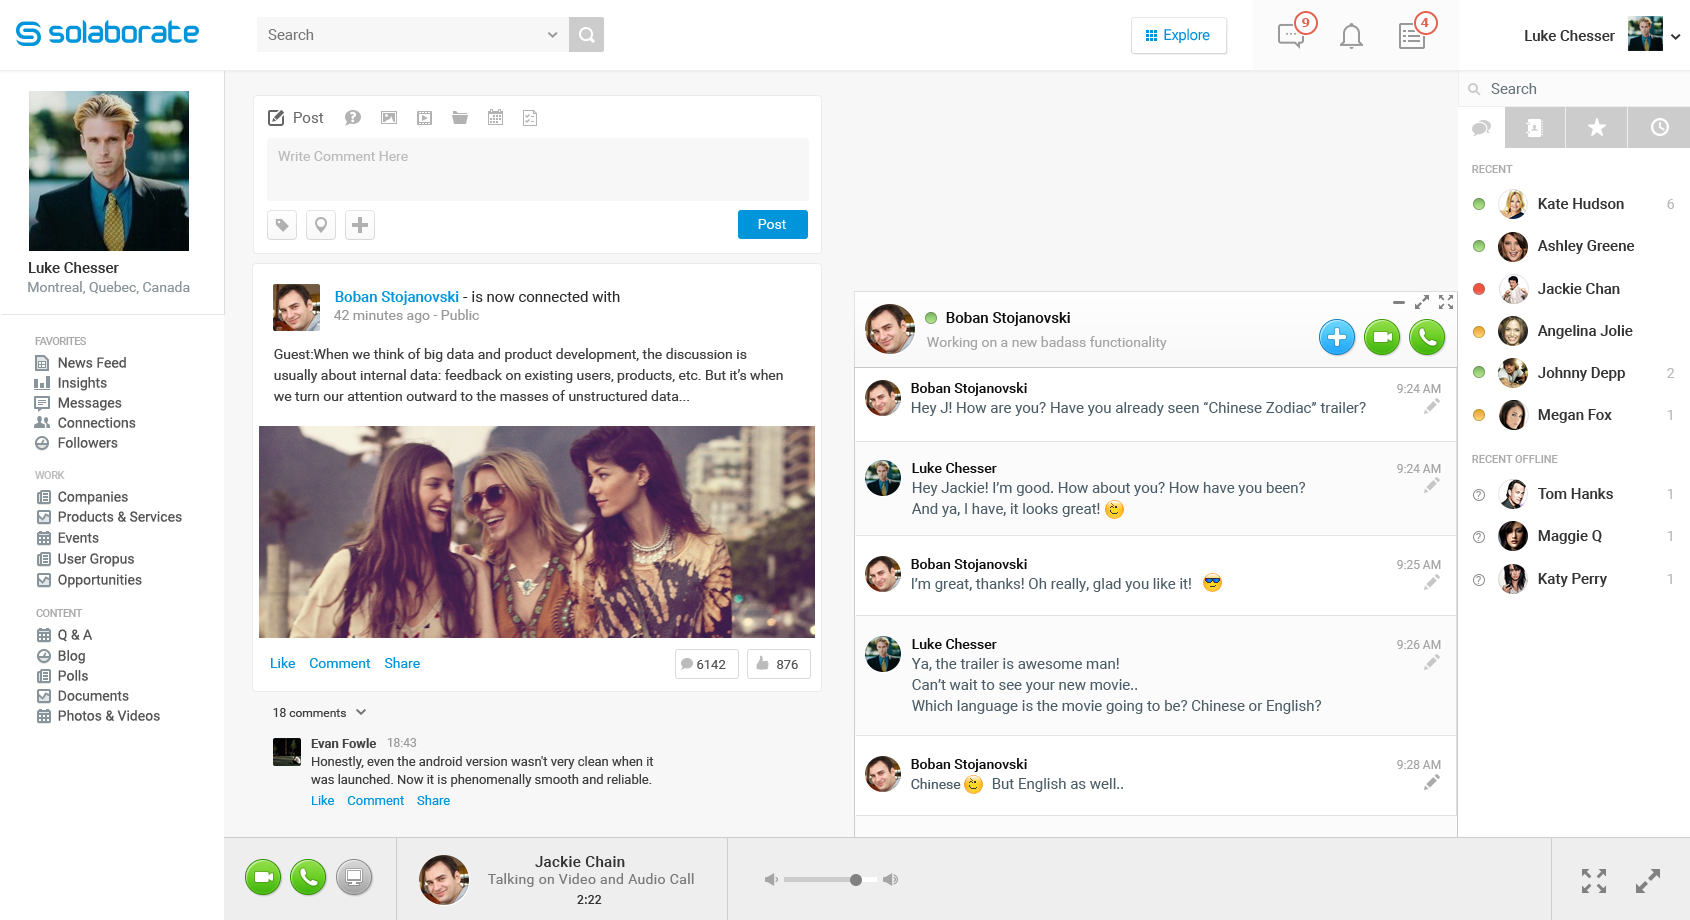Switch to the favorites star tab
This screenshot has height=920, width=1690.
tap(1597, 127)
